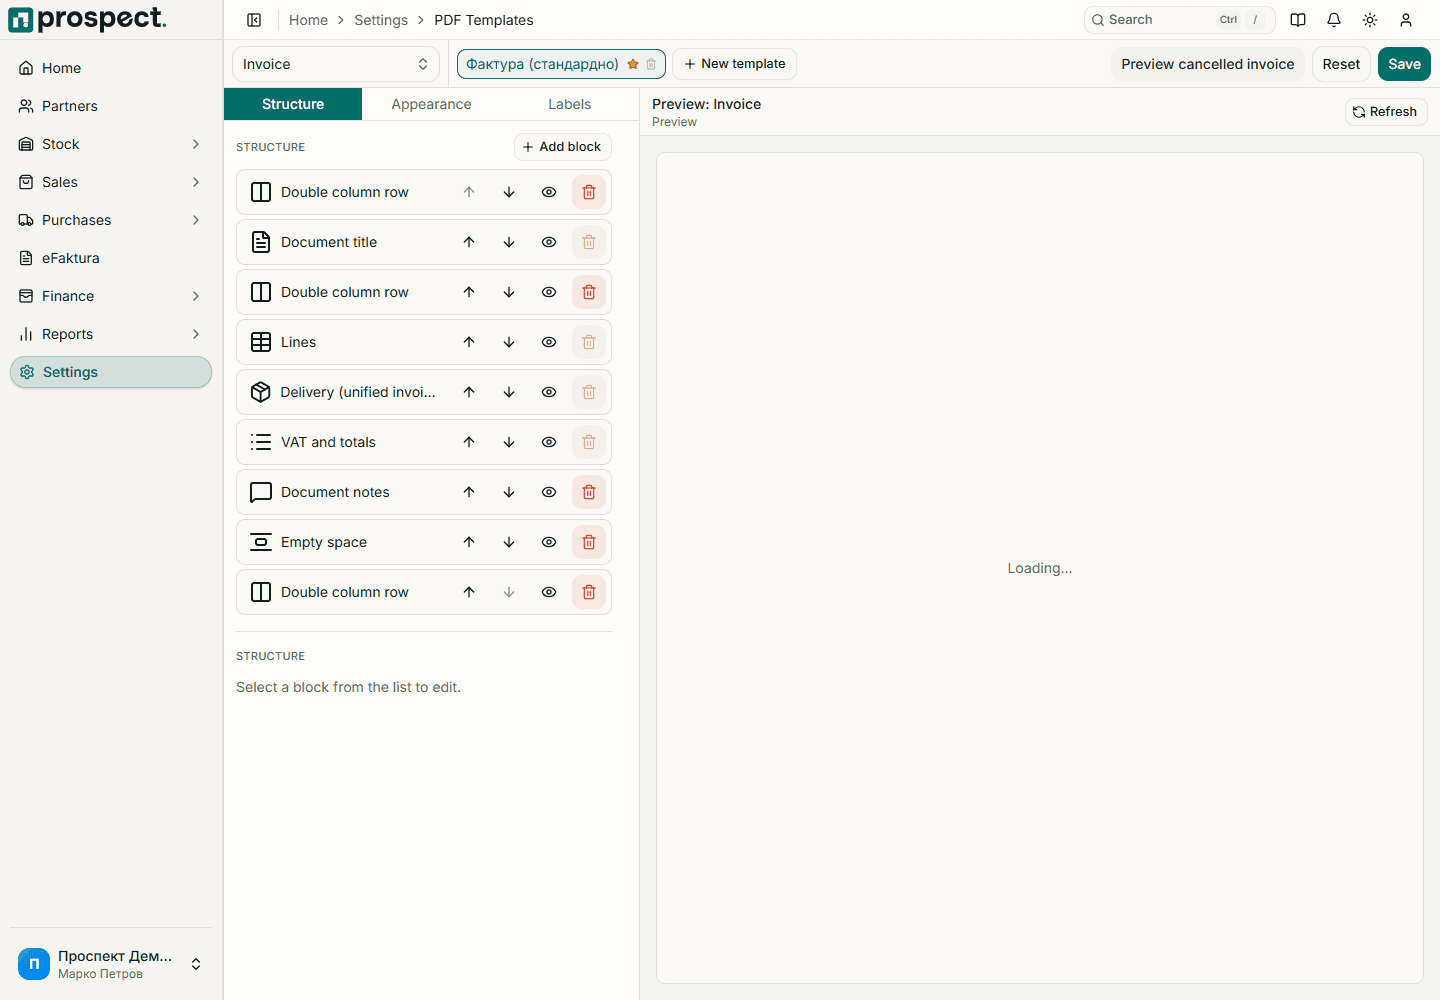Delete the last Double column row

[589, 592]
